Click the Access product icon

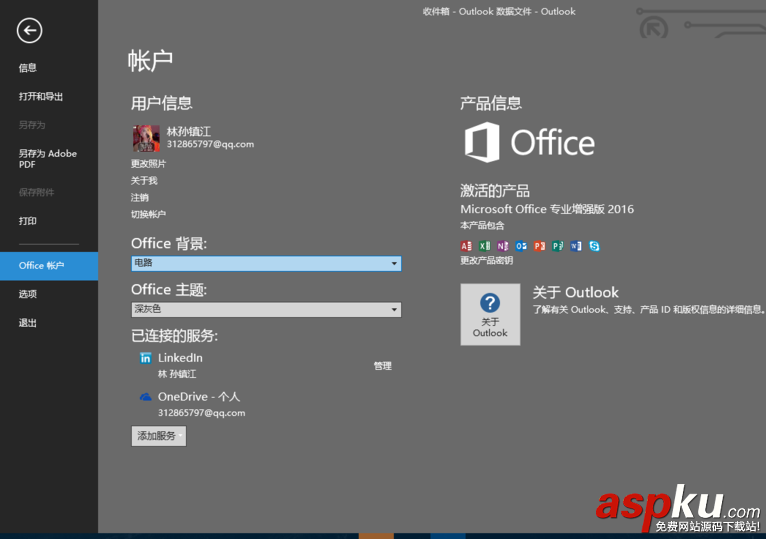[466, 246]
